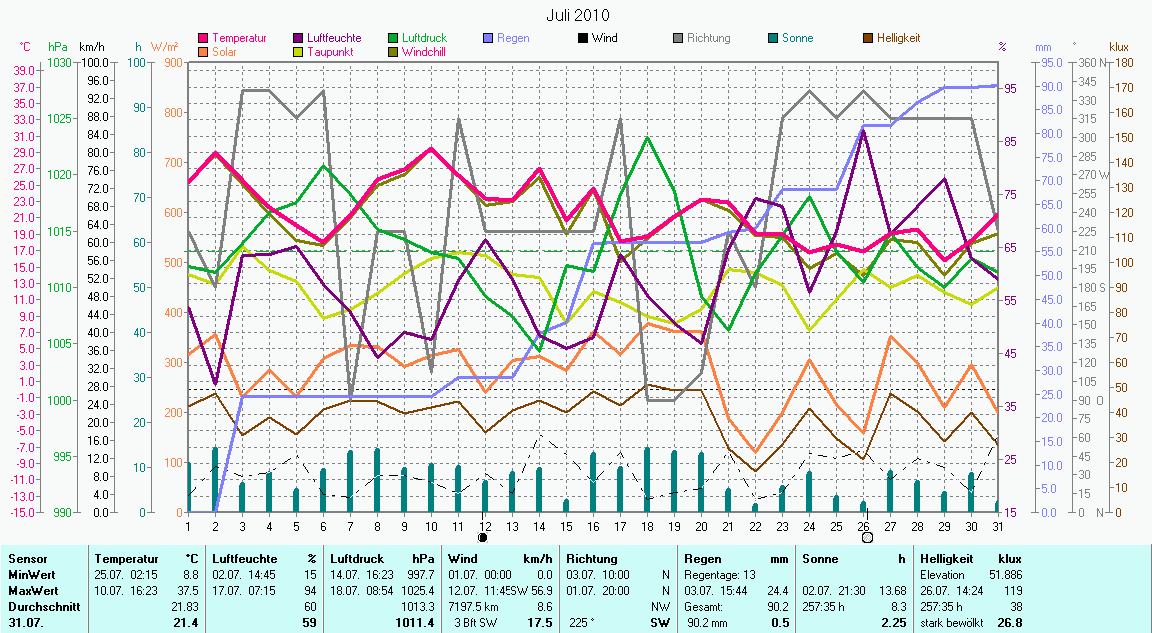Select the Helligkeit legend label
The image size is (1152, 633).
[898, 39]
